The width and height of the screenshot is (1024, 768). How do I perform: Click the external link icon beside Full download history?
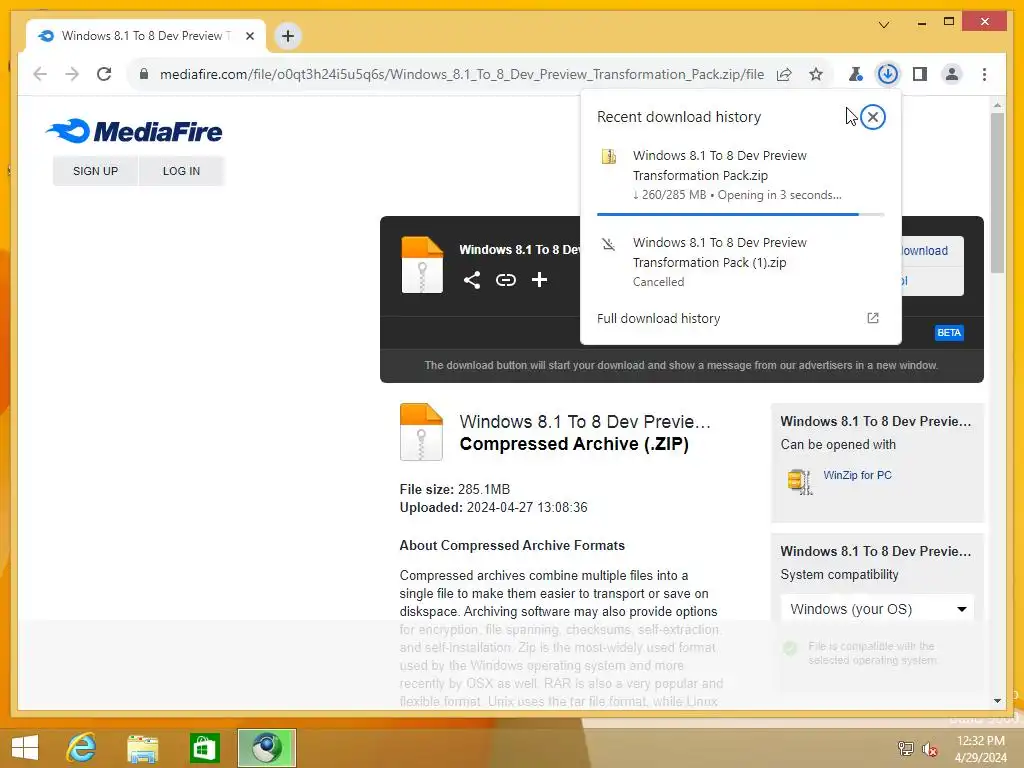tap(872, 318)
